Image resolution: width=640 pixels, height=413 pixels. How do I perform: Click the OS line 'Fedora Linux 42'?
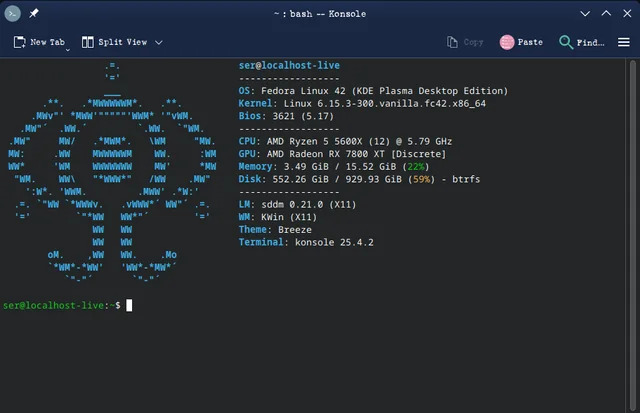373,91
